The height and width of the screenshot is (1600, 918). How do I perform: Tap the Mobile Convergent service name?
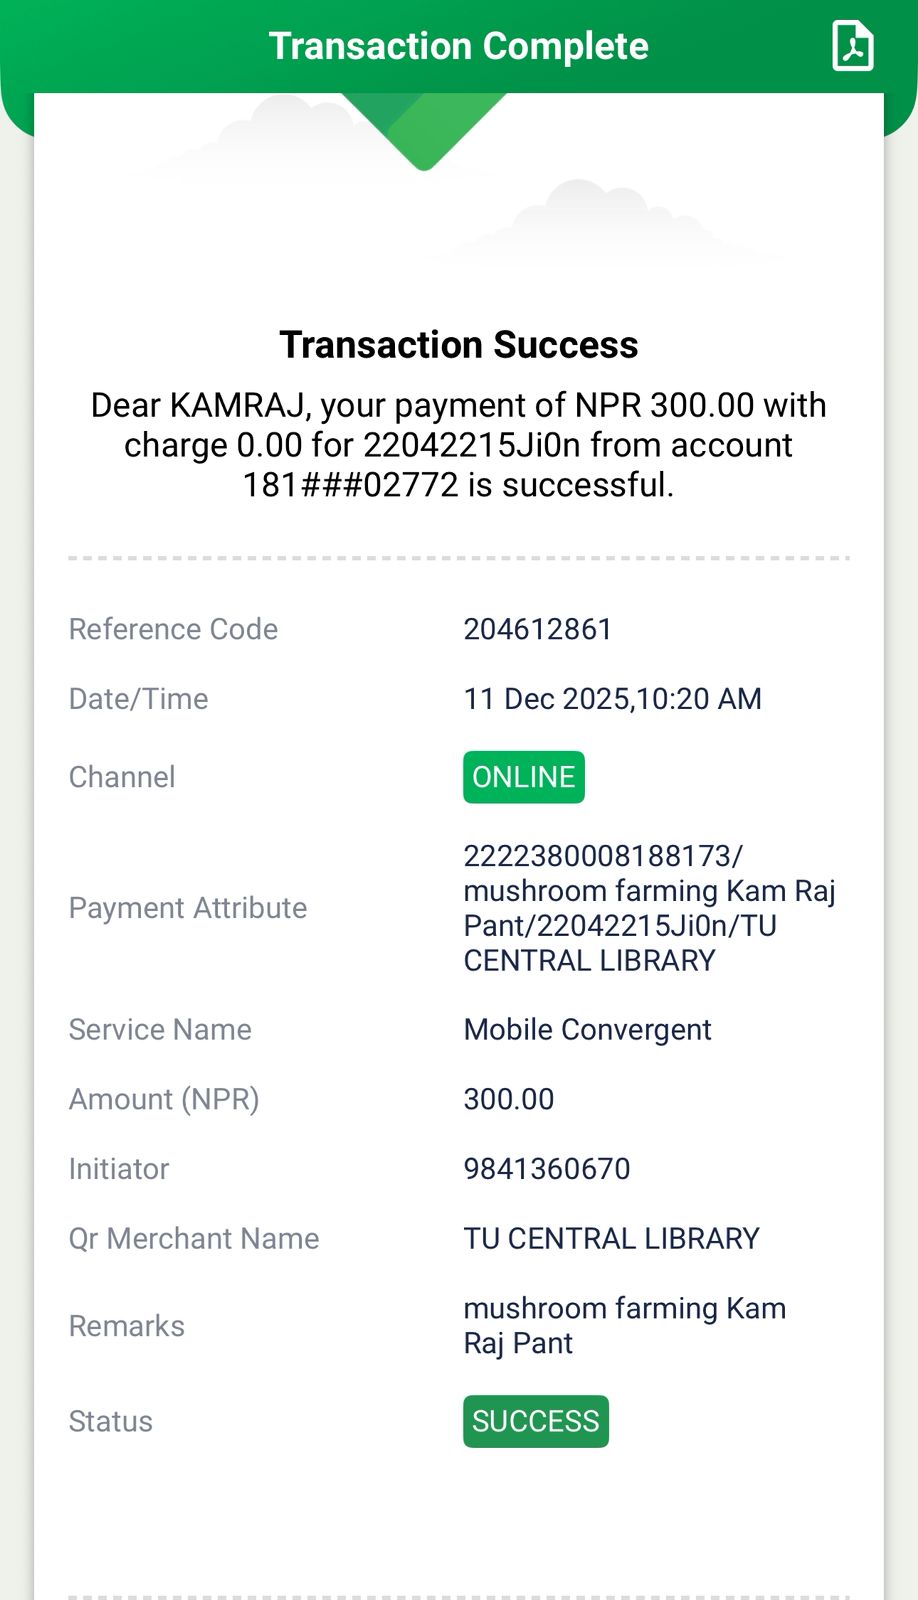pos(587,1030)
